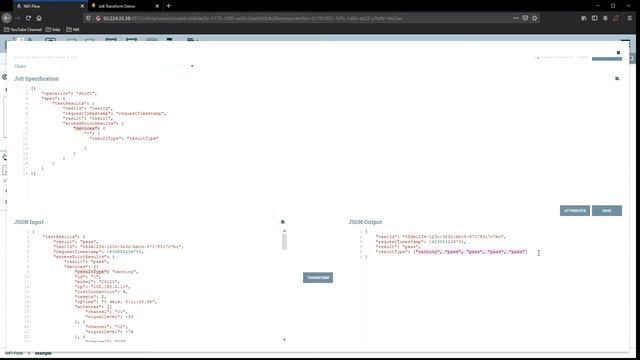640x360 pixels.
Task: Click the "requestTimestamp" line in JSON Output
Action: [x=420, y=242]
